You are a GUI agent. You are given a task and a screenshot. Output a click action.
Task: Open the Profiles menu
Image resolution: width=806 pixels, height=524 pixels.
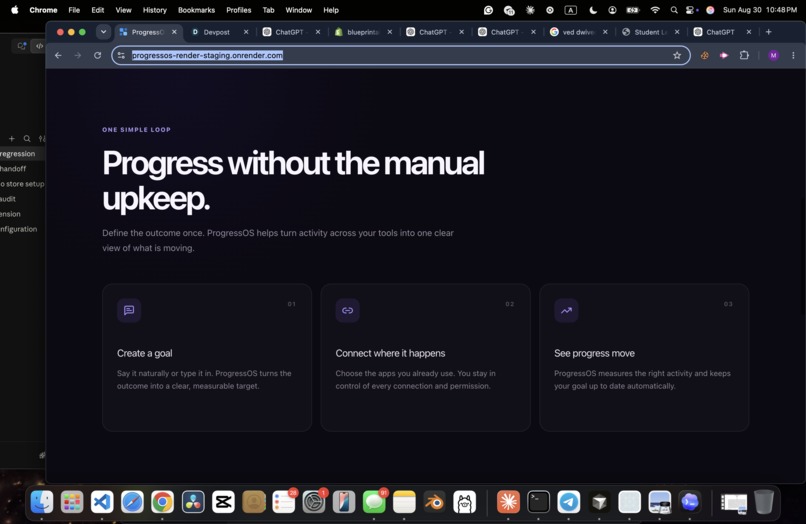coord(239,10)
